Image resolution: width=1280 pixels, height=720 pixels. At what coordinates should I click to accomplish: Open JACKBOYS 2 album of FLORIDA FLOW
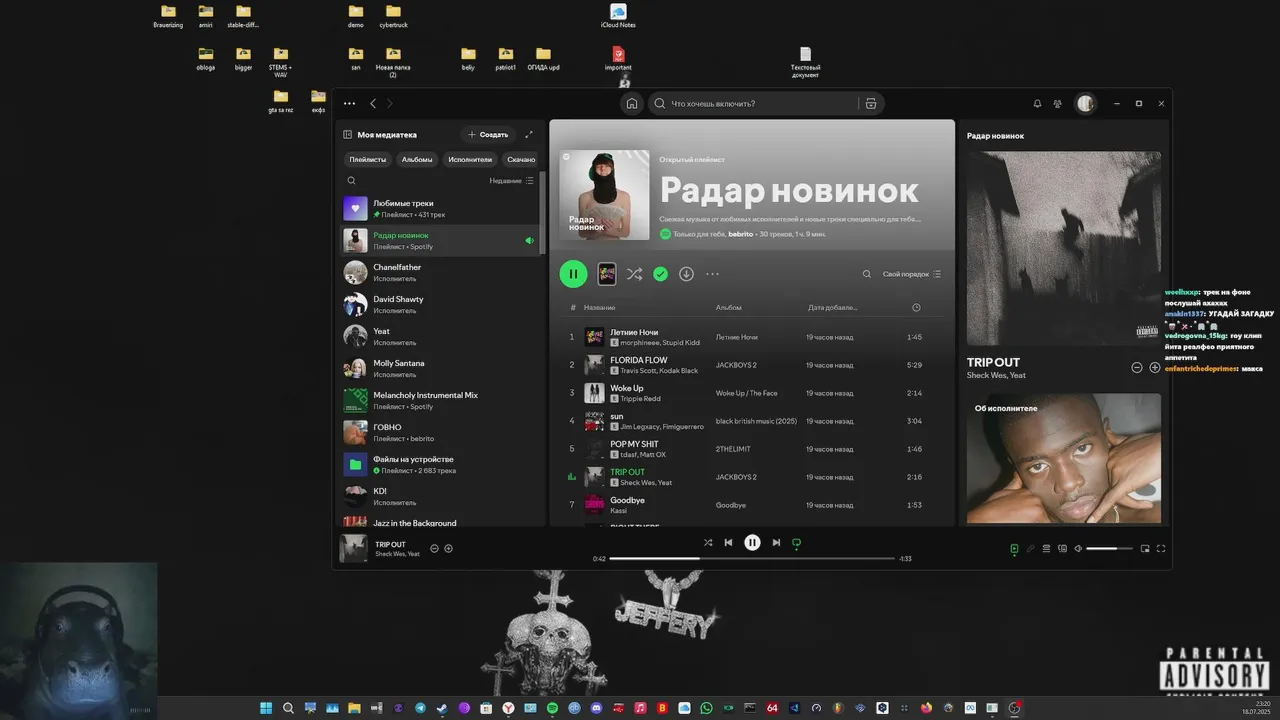[736, 365]
